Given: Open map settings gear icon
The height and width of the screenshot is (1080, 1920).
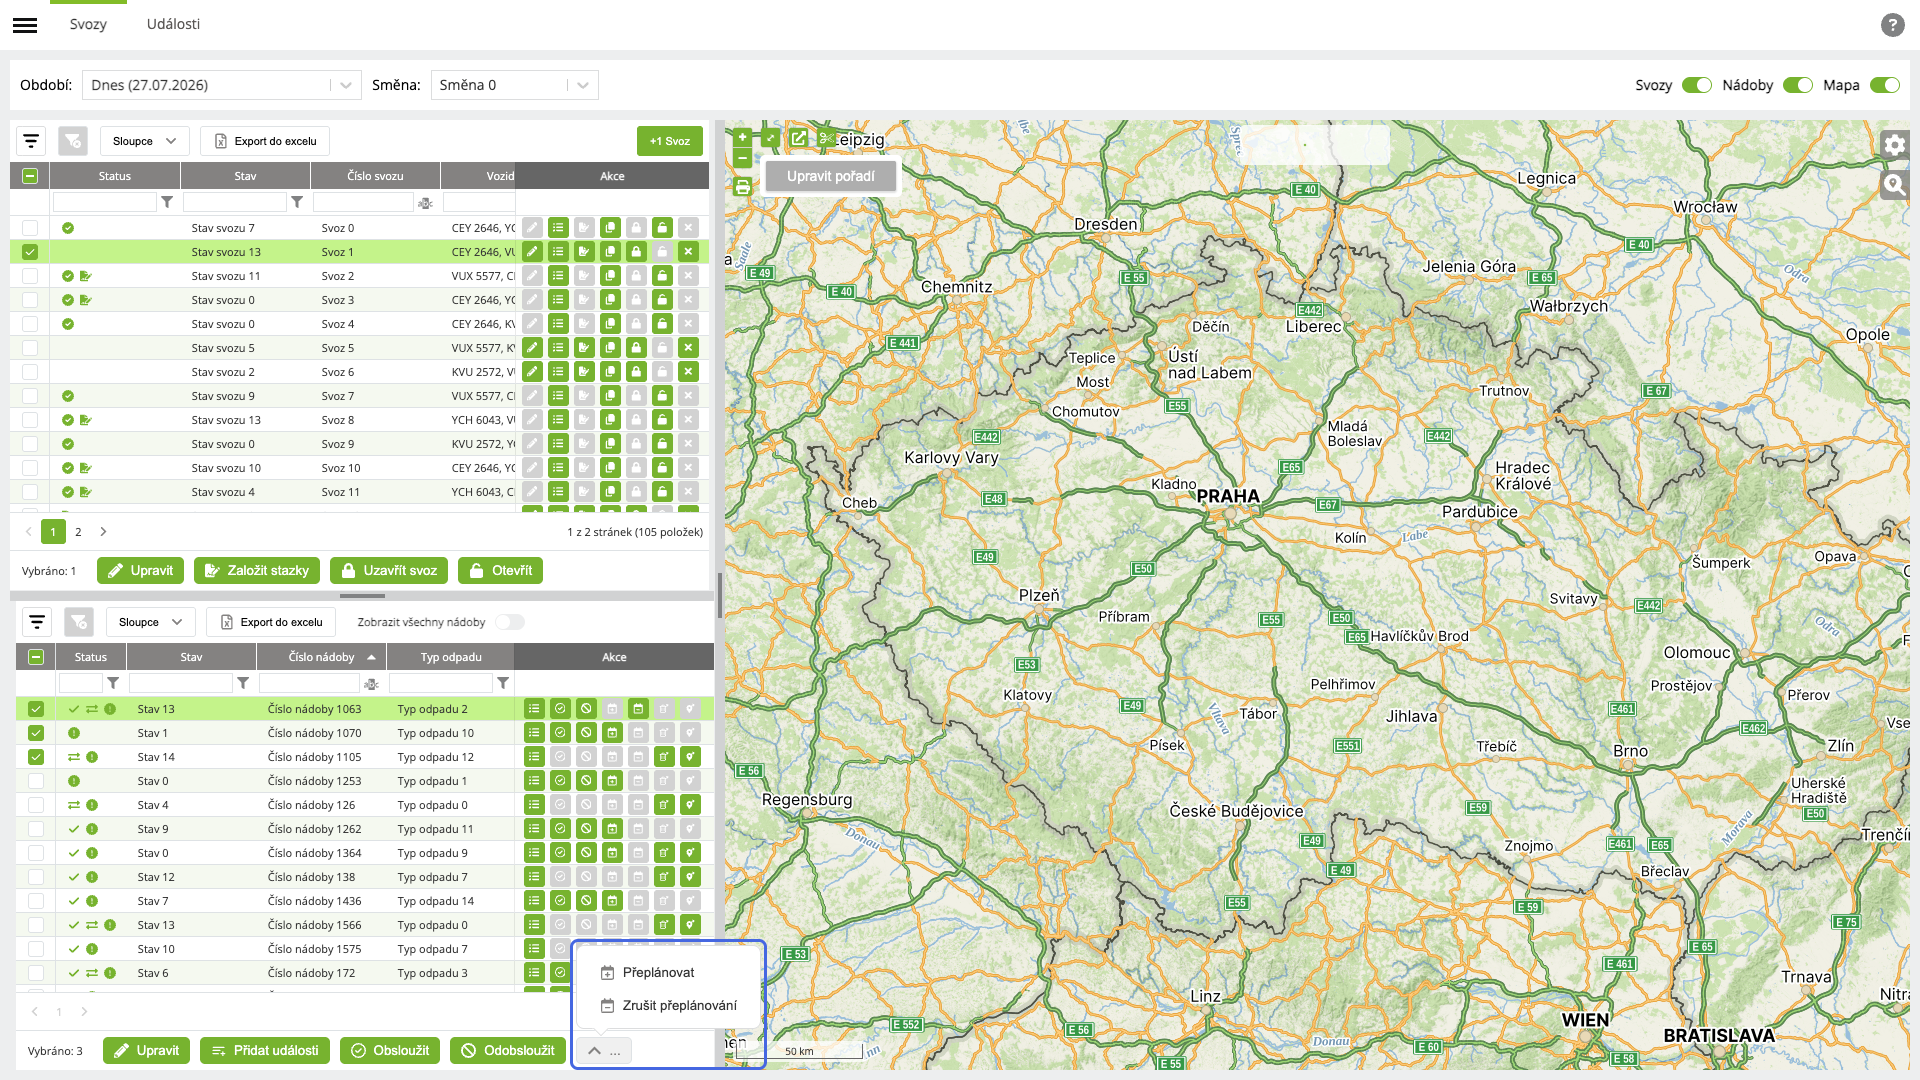Looking at the screenshot, I should (x=1894, y=145).
